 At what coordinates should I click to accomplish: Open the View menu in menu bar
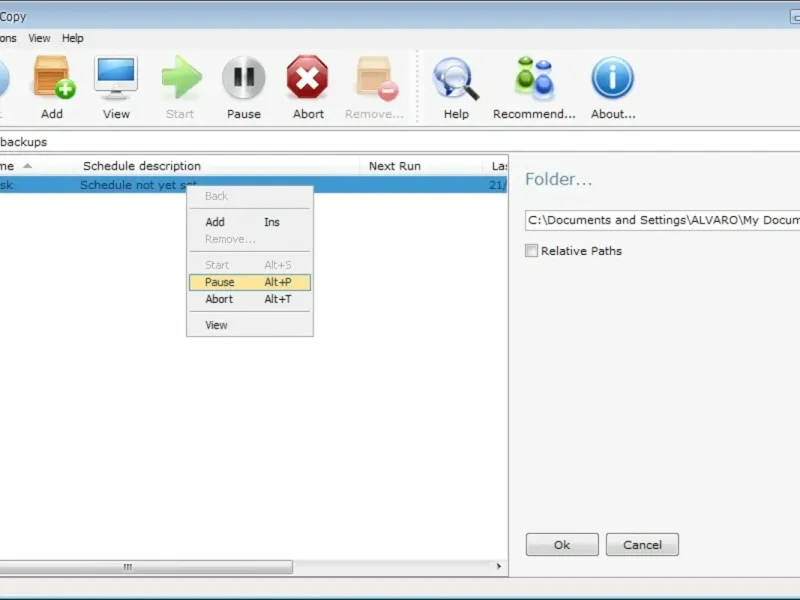click(x=39, y=38)
